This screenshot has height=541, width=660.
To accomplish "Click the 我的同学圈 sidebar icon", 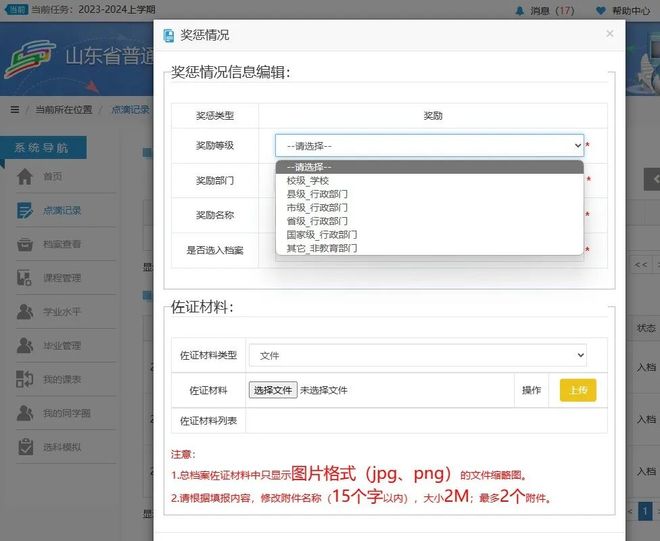I will (25, 413).
